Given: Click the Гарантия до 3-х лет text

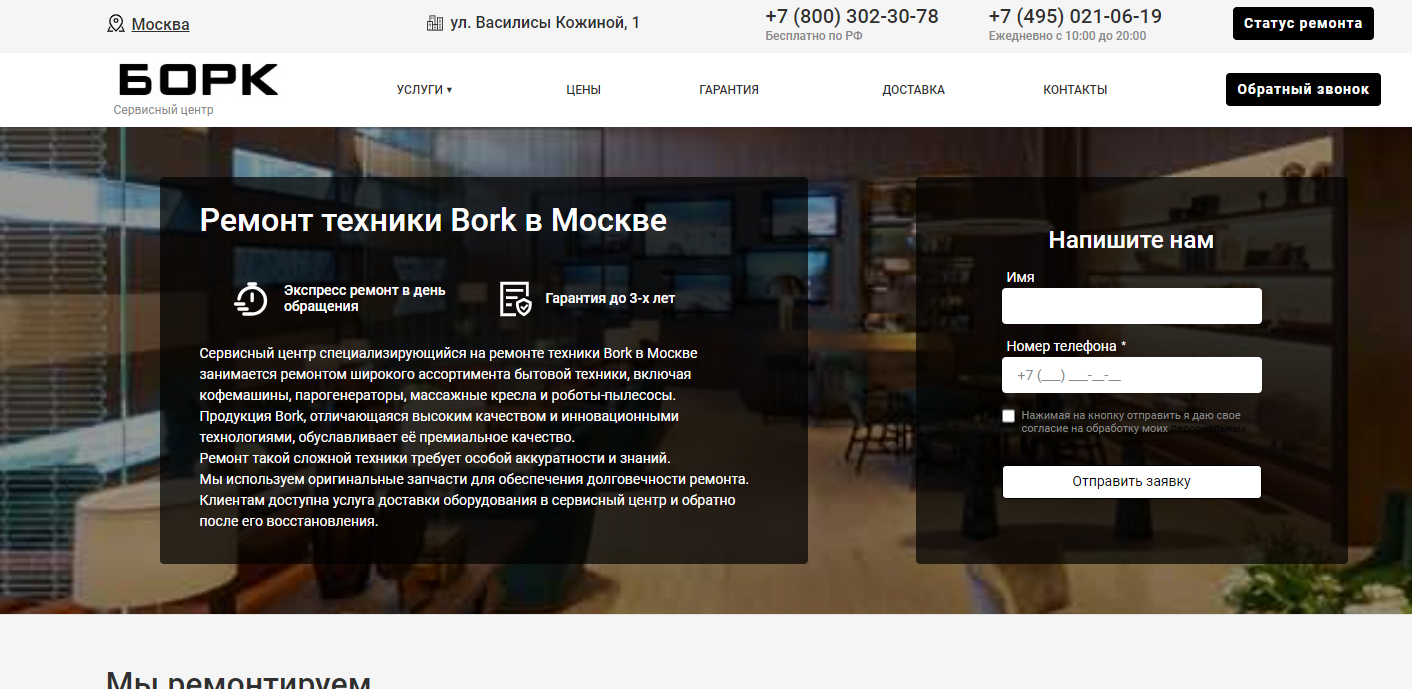Looking at the screenshot, I should [x=610, y=298].
